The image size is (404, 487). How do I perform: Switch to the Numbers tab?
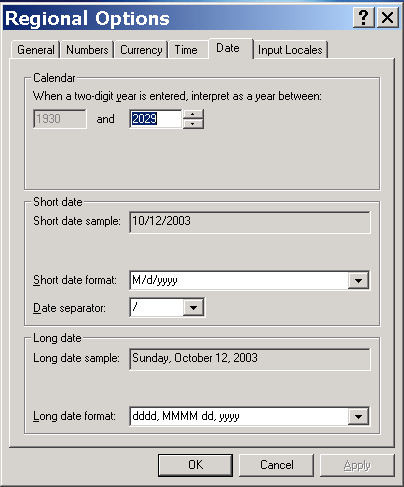[87, 50]
